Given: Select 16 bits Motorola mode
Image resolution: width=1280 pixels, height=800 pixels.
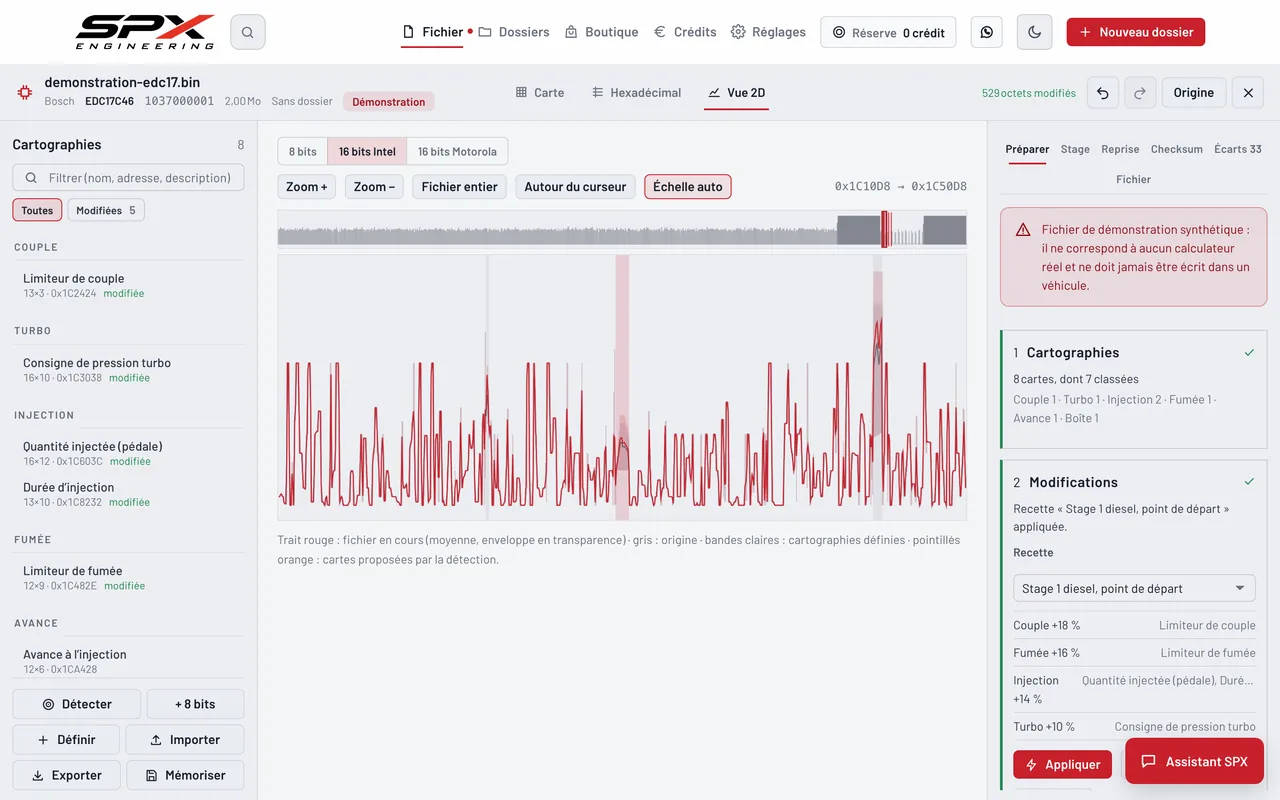Looking at the screenshot, I should click(x=457, y=152).
